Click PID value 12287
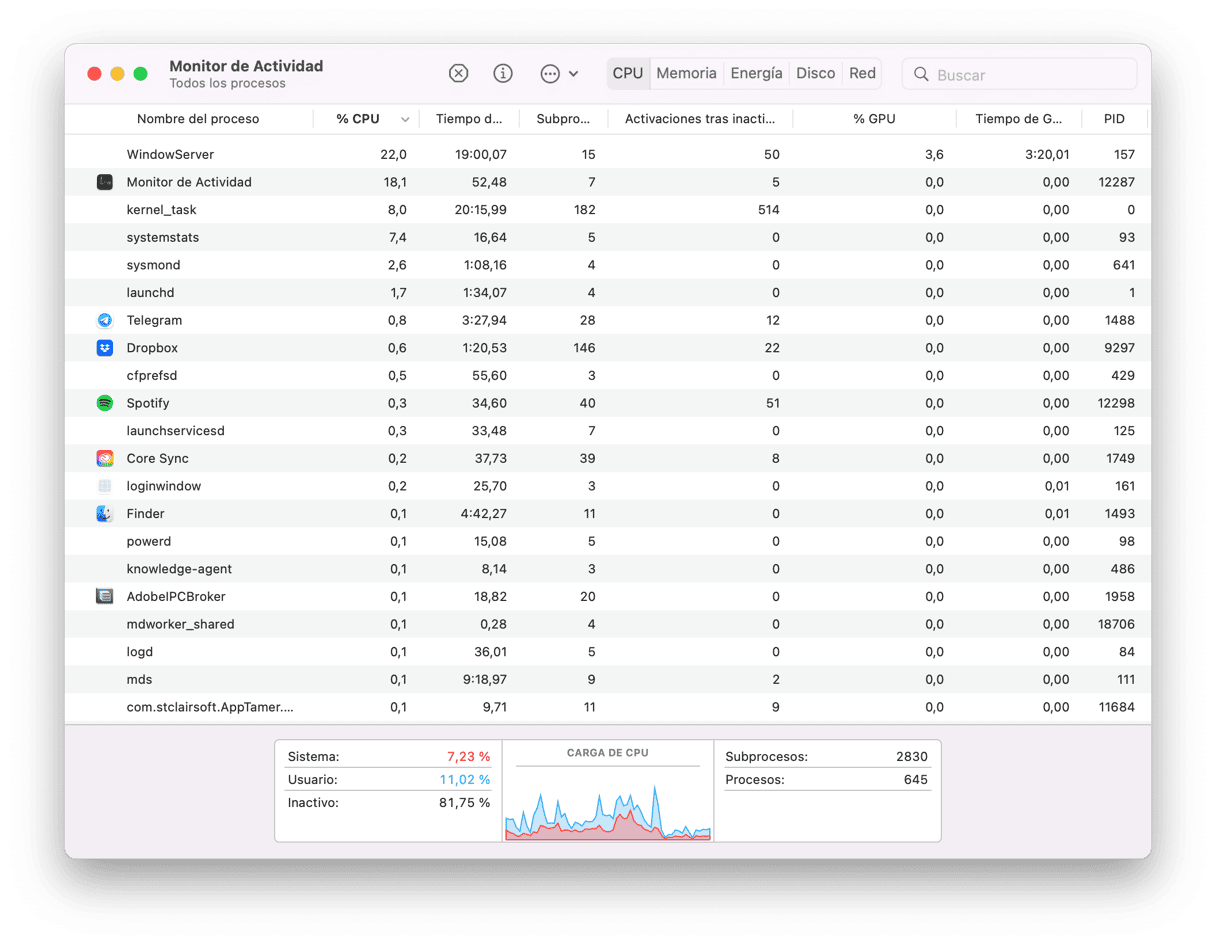The height and width of the screenshot is (944, 1216). click(1116, 182)
